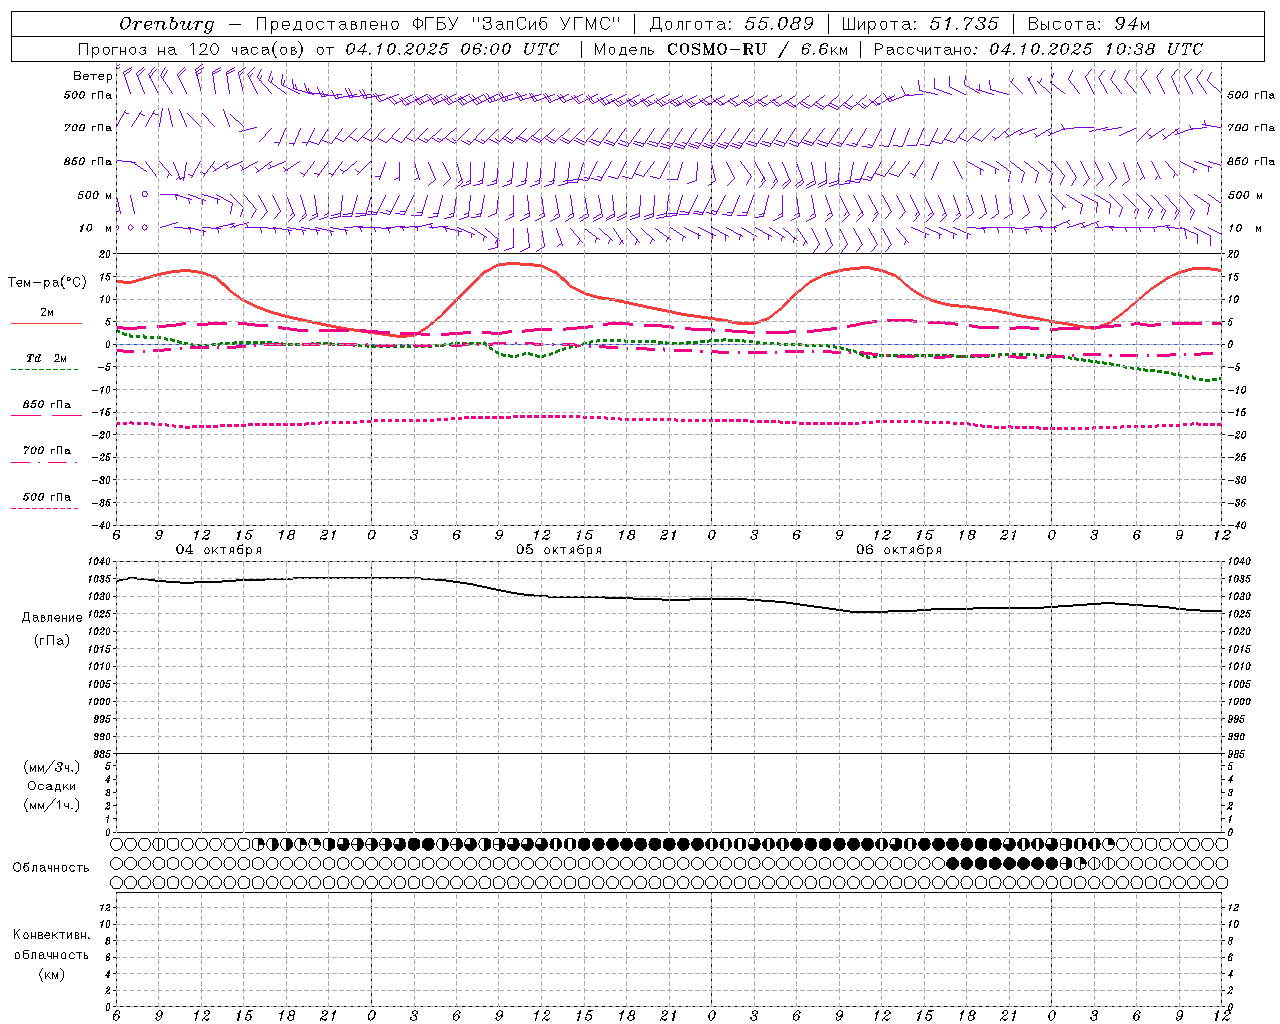The image size is (1280, 1024).
Task: Click the 'Долгота: 55.089' longitude value
Action: tap(732, 24)
